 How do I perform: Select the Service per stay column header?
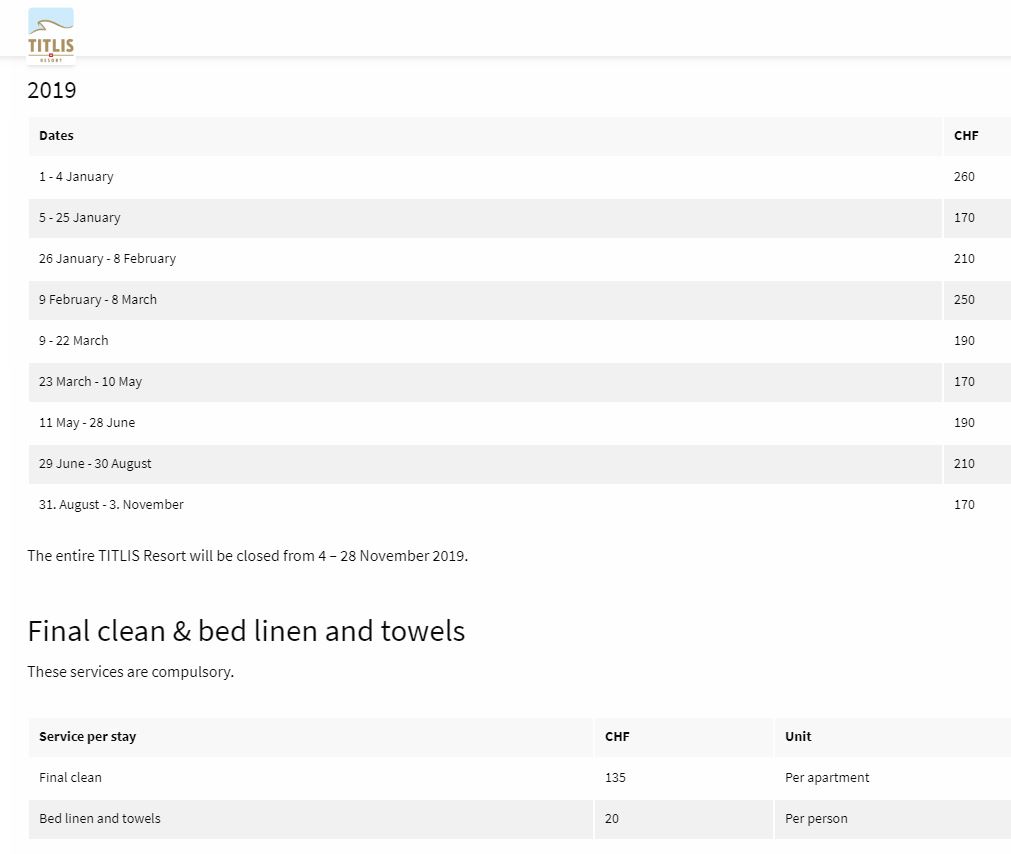tap(88, 737)
